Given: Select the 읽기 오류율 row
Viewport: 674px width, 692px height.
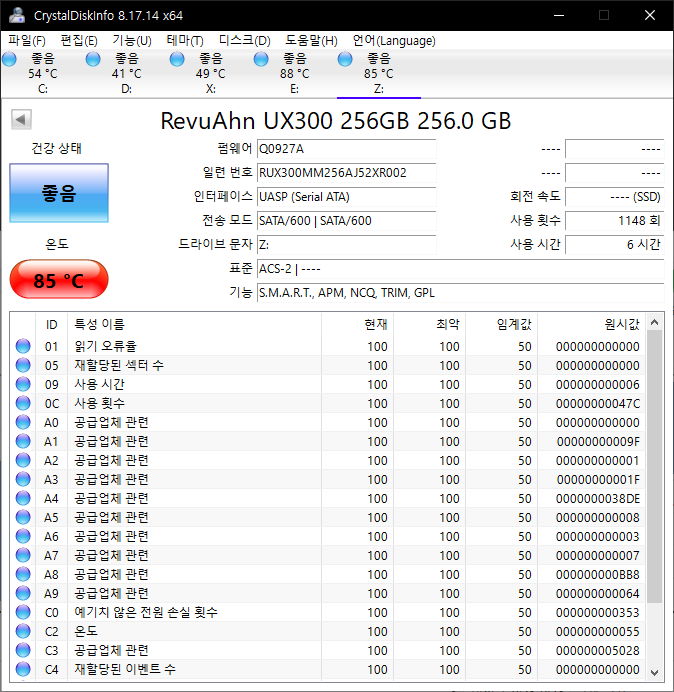Looking at the screenshot, I should point(329,346).
